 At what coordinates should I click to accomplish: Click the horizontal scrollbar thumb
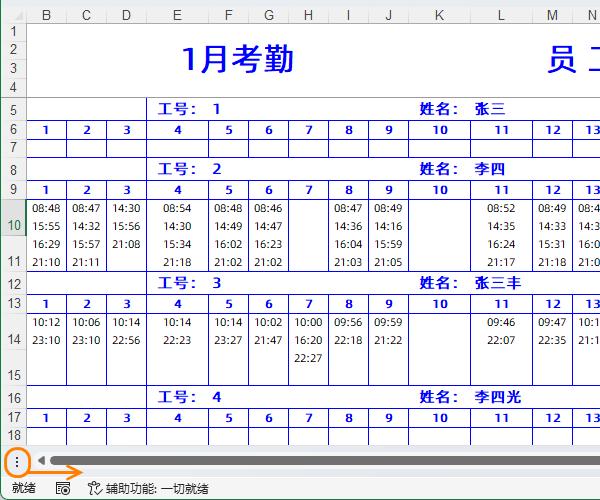tap(325, 460)
